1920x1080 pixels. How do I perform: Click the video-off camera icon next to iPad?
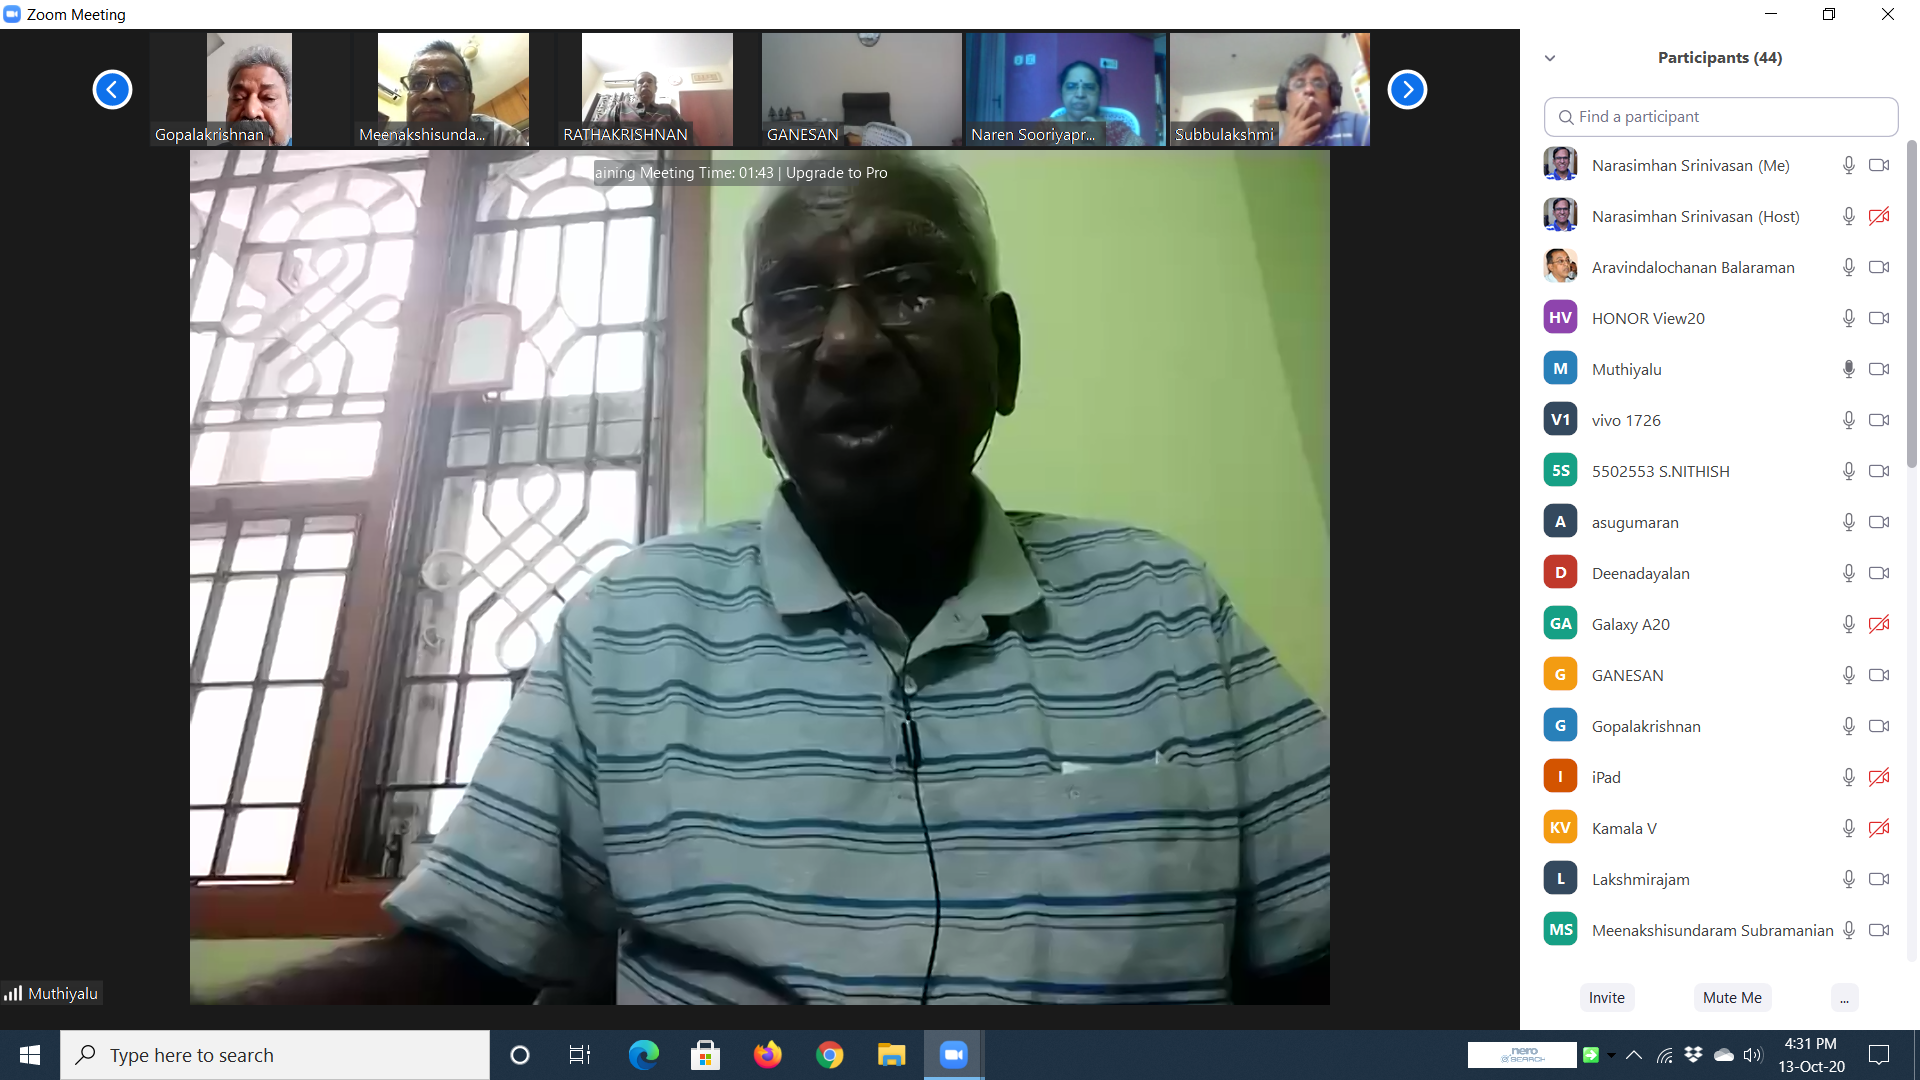(x=1878, y=777)
